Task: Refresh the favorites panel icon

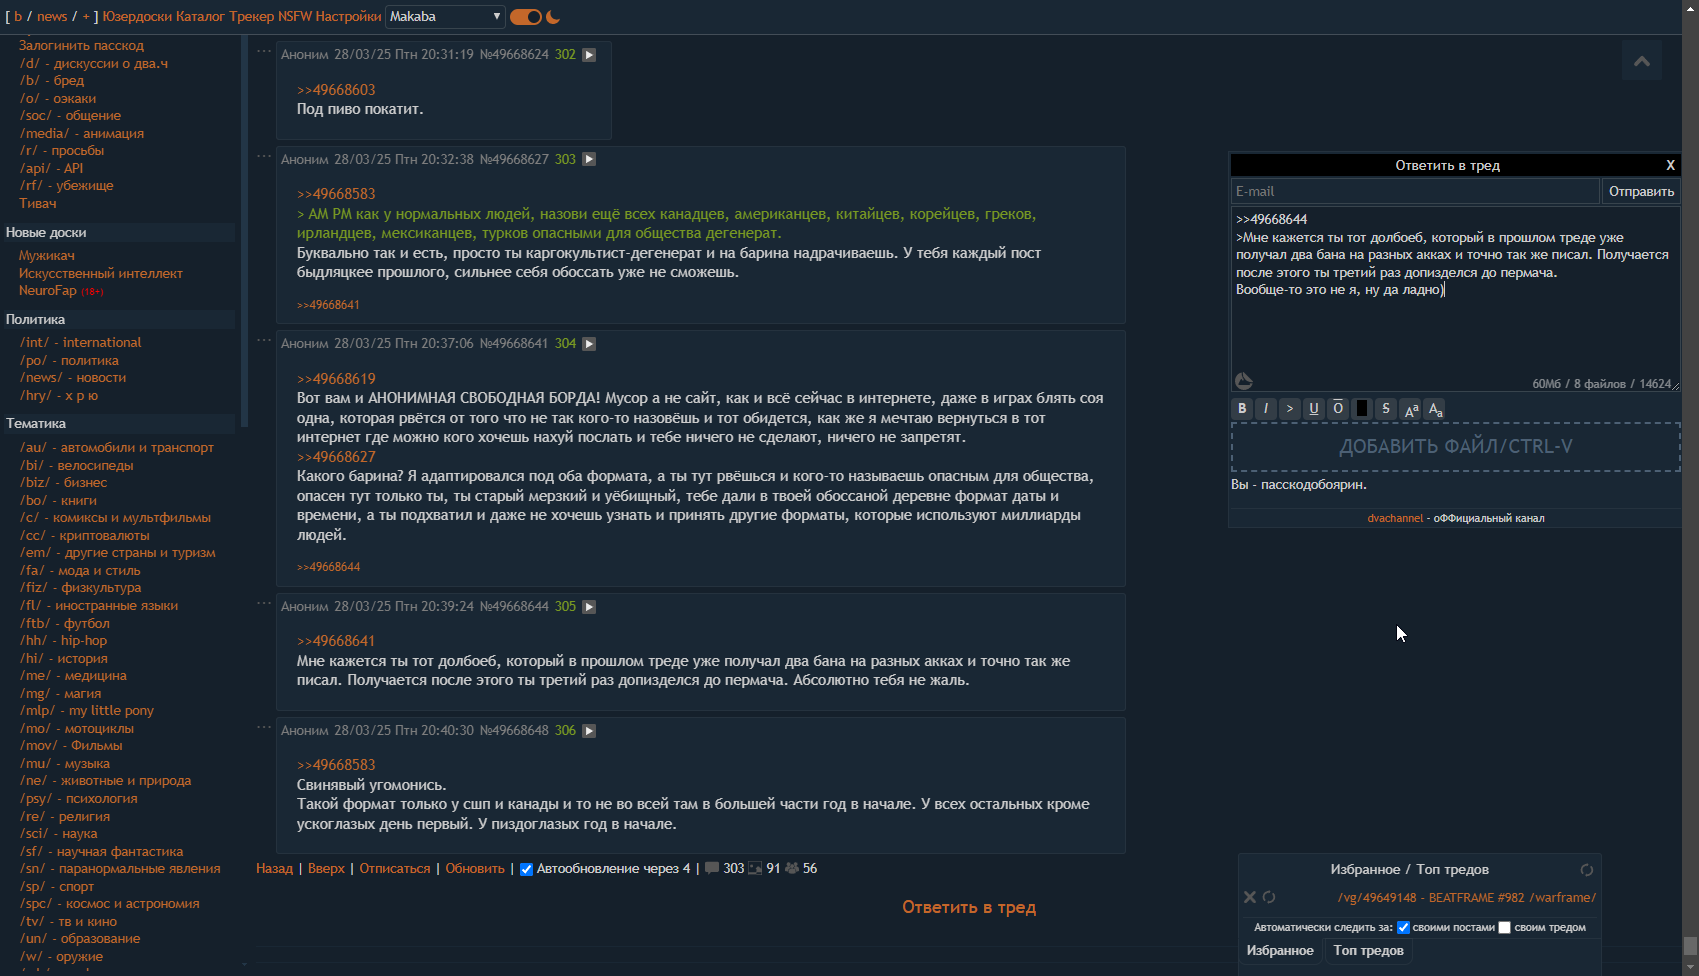Action: point(1586,870)
